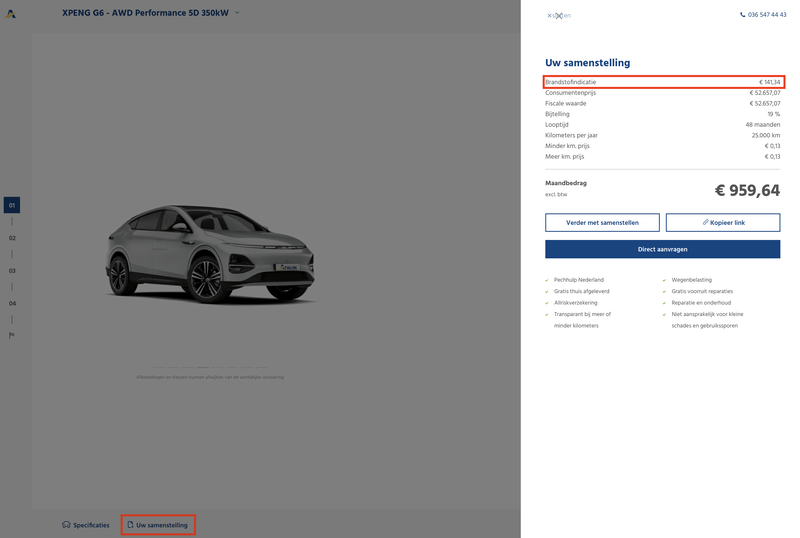Click the 'Minder km. prijs' row label

point(567,146)
